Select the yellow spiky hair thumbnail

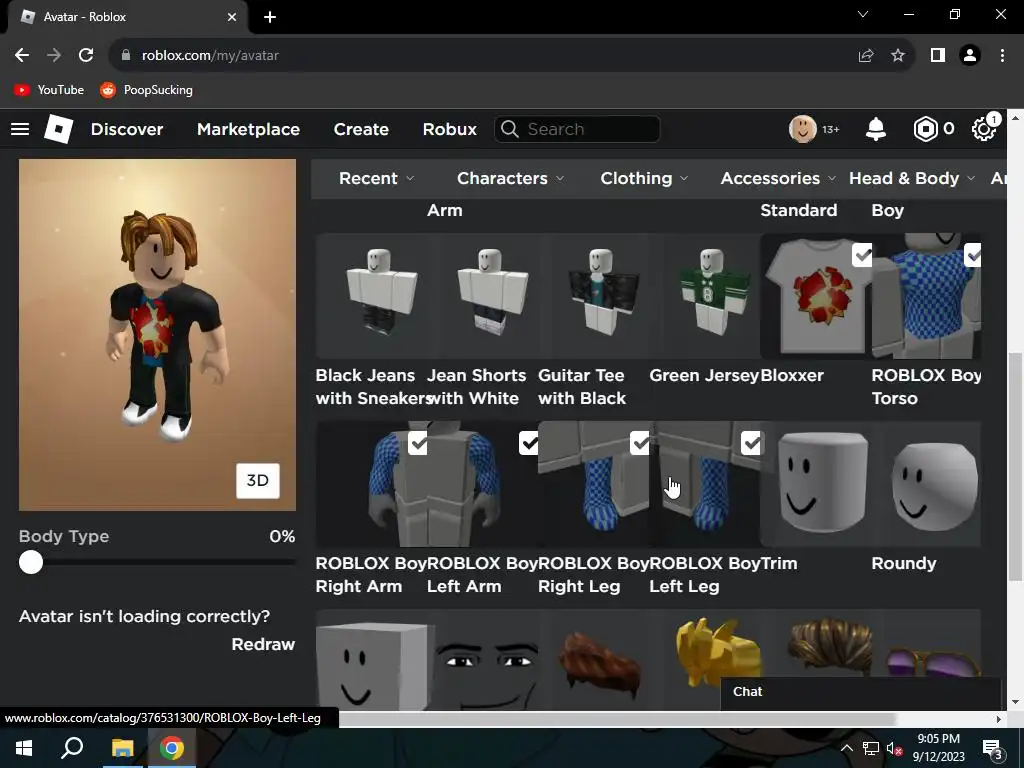[705, 660]
